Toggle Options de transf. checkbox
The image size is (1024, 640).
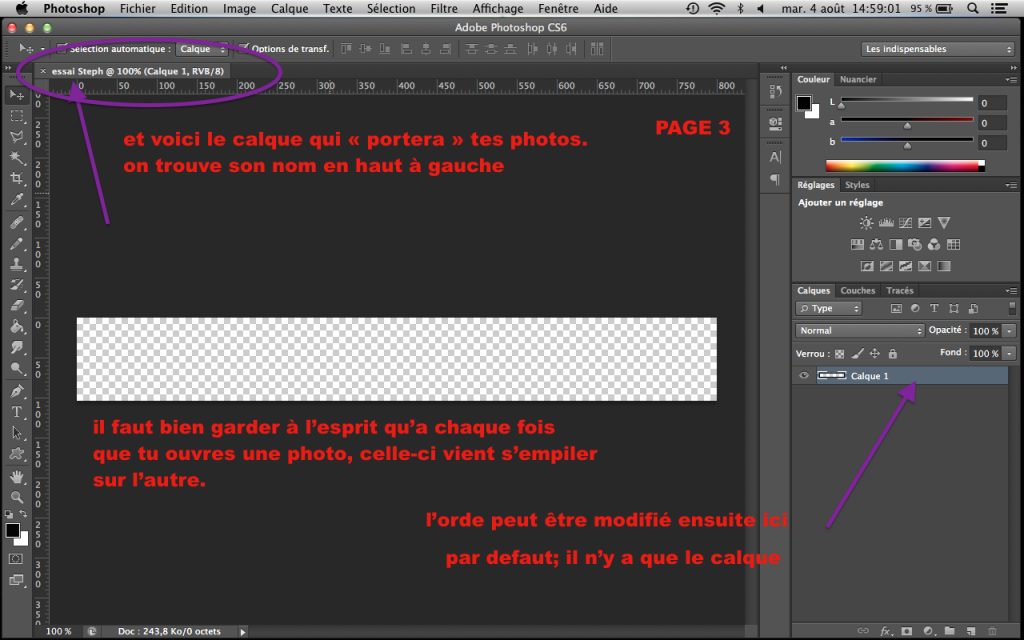[244, 48]
